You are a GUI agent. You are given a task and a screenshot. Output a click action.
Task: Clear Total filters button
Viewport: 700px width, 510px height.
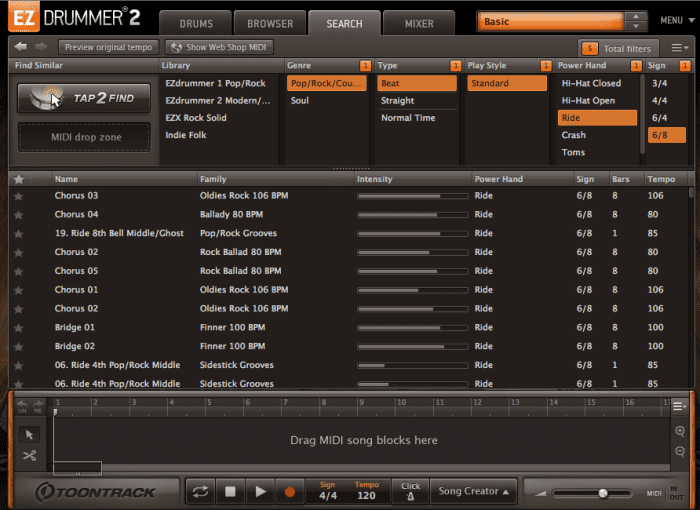[x=619, y=48]
